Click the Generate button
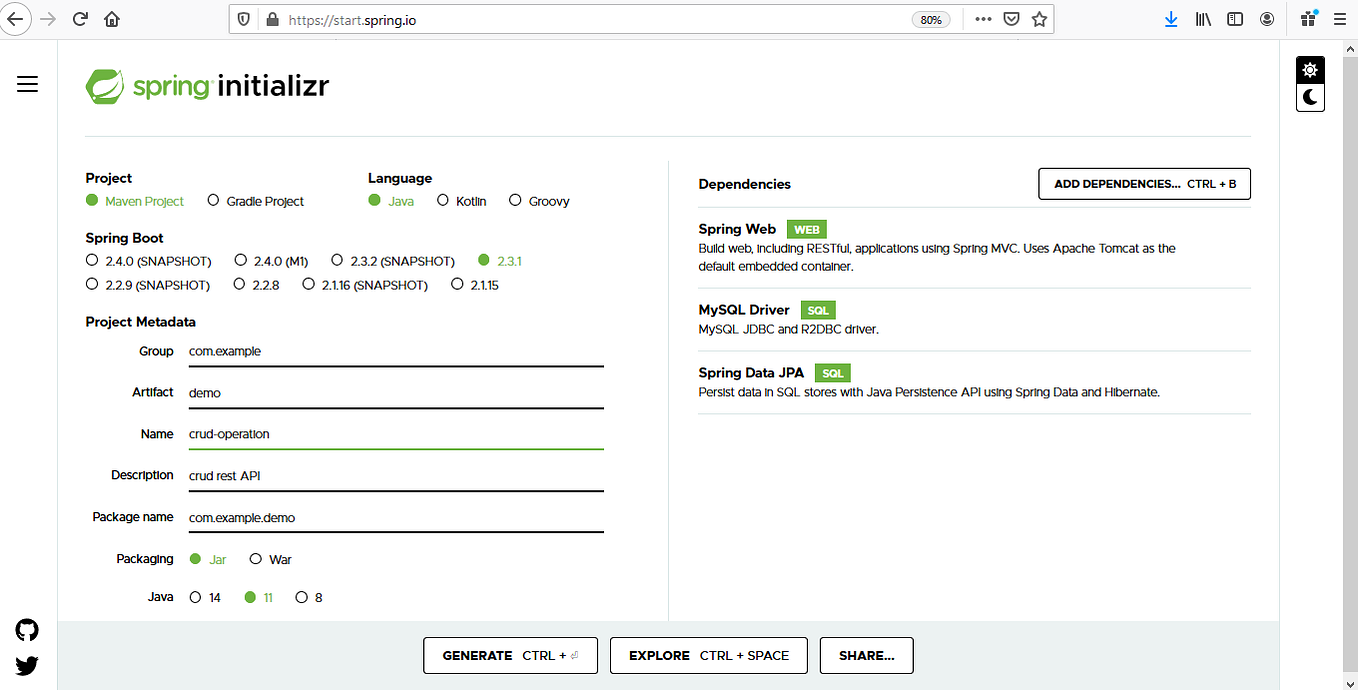 pos(510,655)
